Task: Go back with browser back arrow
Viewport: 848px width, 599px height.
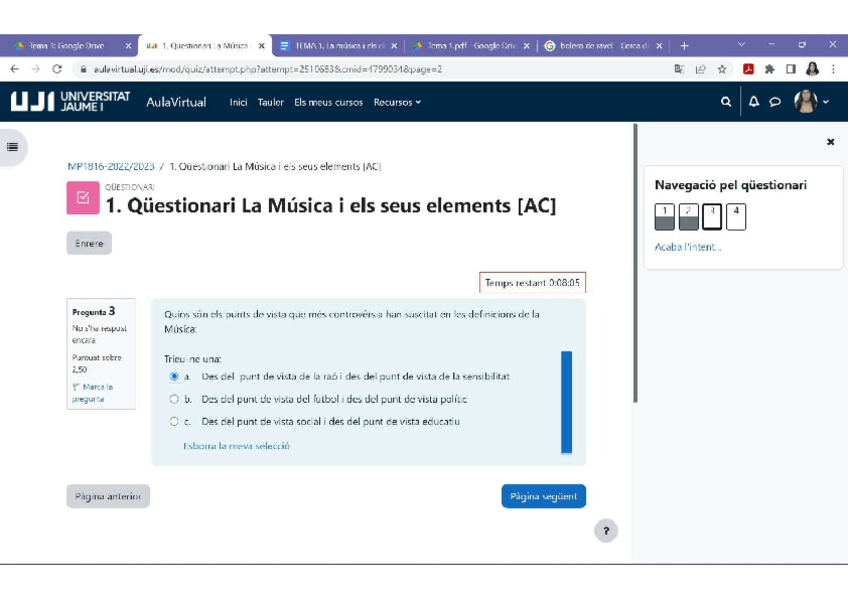Action: (15, 69)
